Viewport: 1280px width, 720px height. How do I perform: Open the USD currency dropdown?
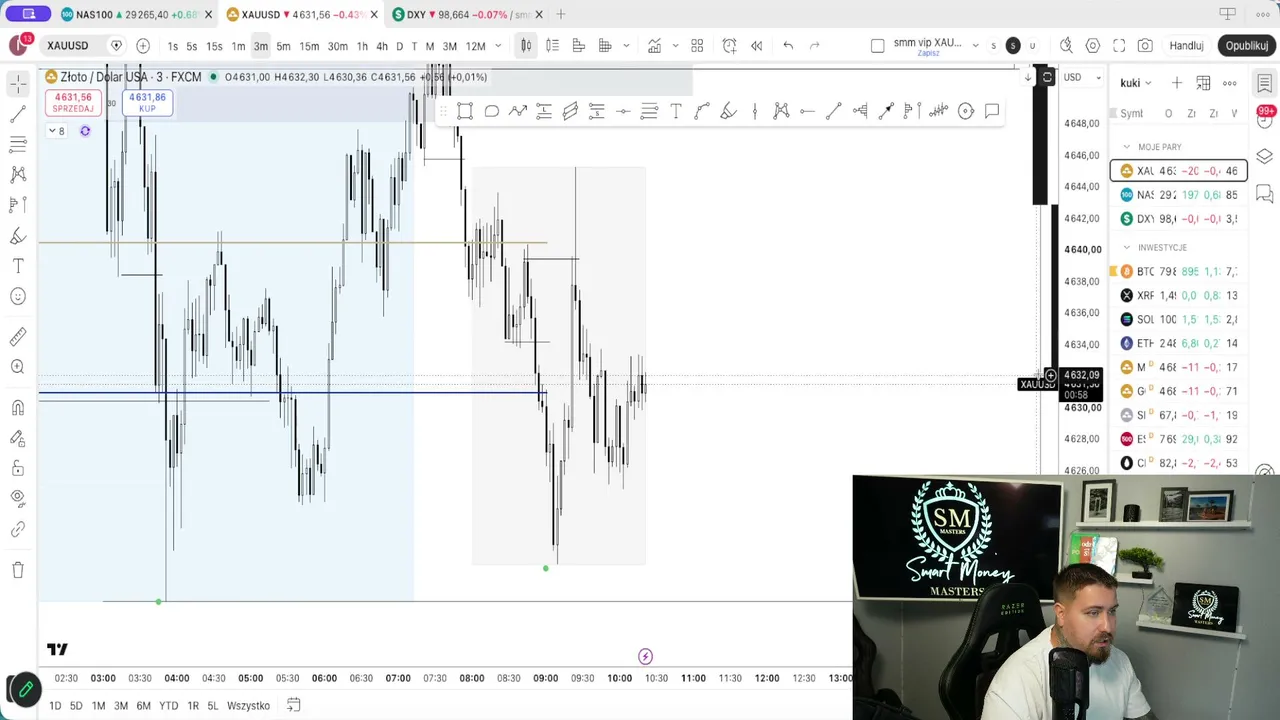coord(1082,77)
